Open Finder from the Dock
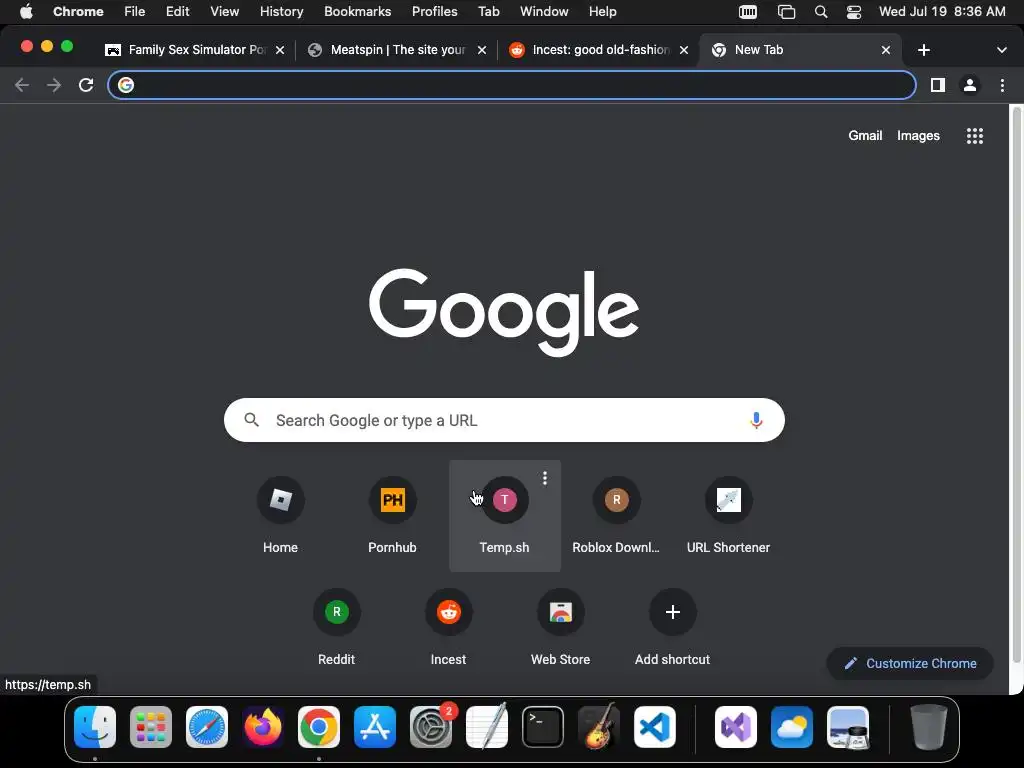 point(95,727)
